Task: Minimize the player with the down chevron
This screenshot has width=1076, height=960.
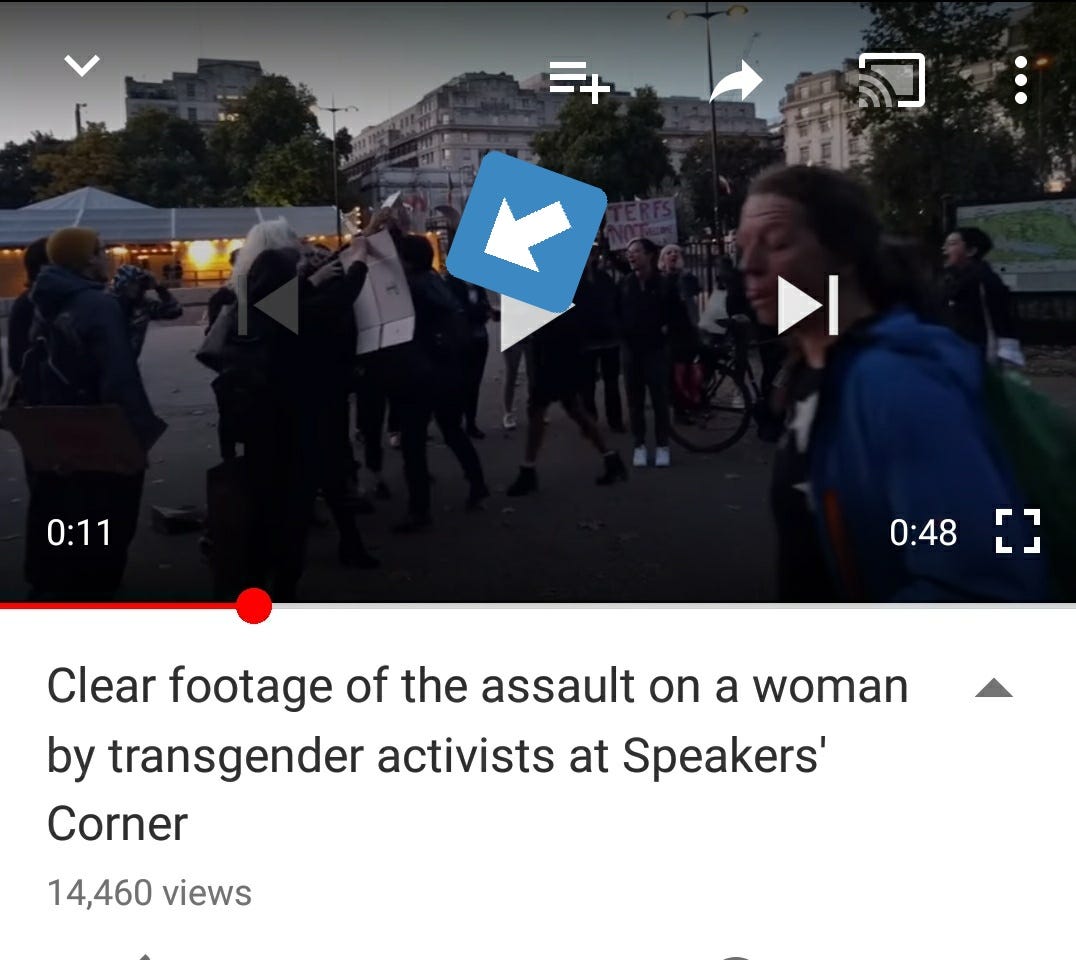Action: click(x=82, y=66)
